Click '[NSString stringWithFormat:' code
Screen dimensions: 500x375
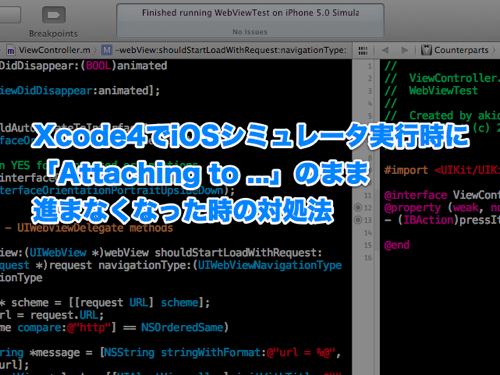(x=183, y=352)
